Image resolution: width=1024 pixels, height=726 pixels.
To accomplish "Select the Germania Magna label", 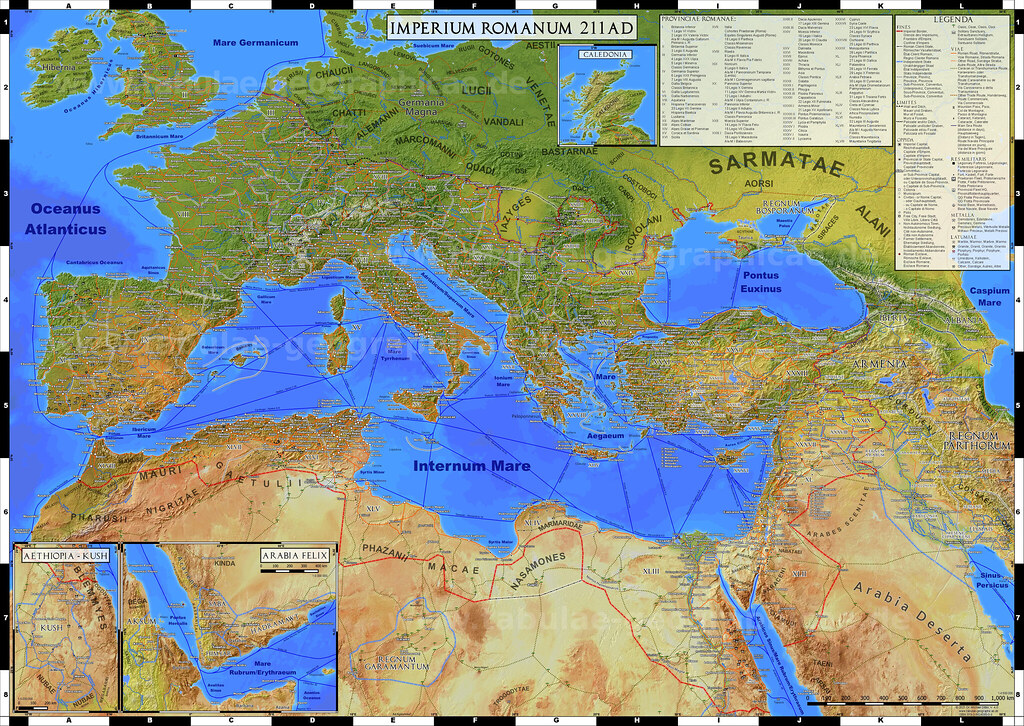I will point(421,107).
